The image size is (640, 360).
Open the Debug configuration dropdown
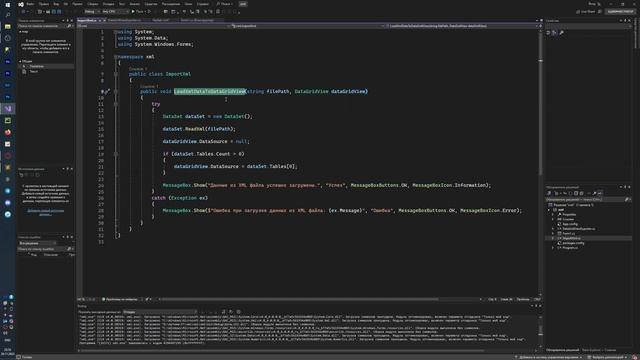point(92,11)
